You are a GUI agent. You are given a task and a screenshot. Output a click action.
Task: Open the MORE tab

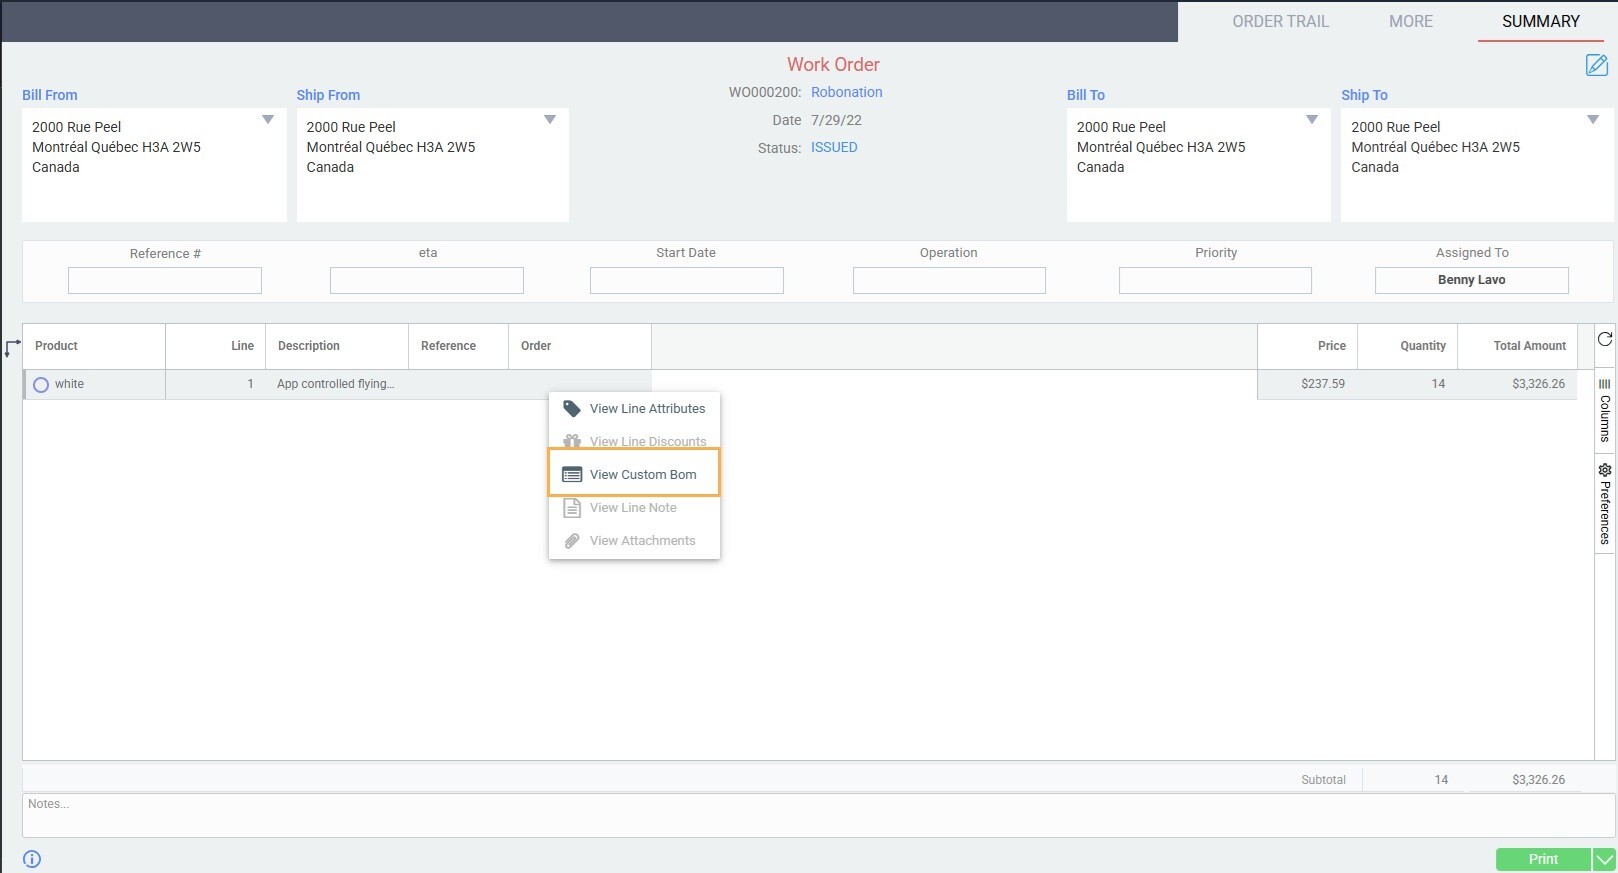coord(1410,21)
